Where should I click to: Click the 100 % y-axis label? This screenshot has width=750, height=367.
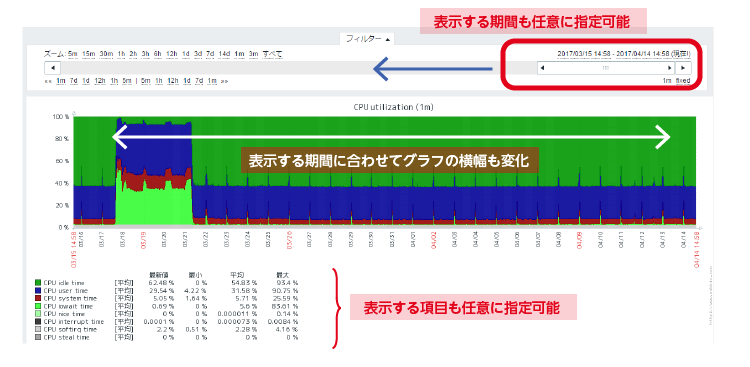(x=60, y=117)
